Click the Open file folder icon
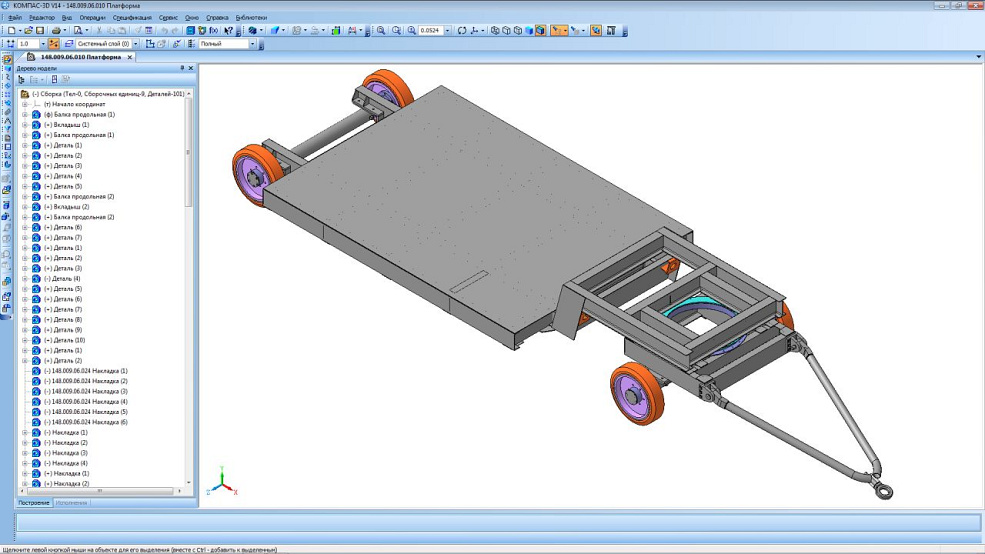Screen dimensions: 985x554 tap(28, 31)
